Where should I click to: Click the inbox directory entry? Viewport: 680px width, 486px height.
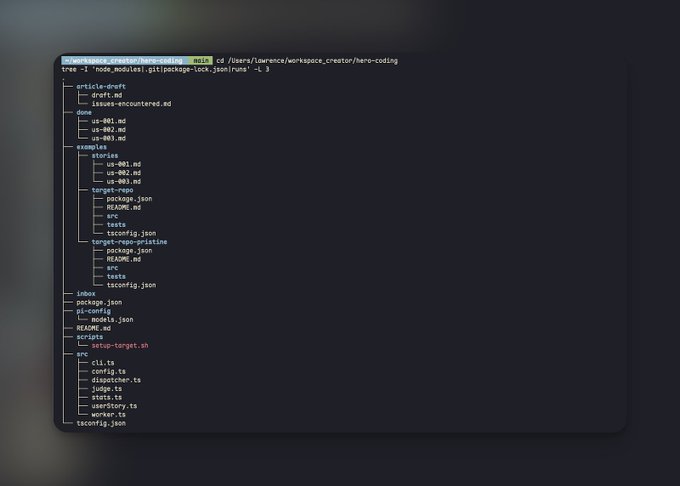click(x=86, y=294)
